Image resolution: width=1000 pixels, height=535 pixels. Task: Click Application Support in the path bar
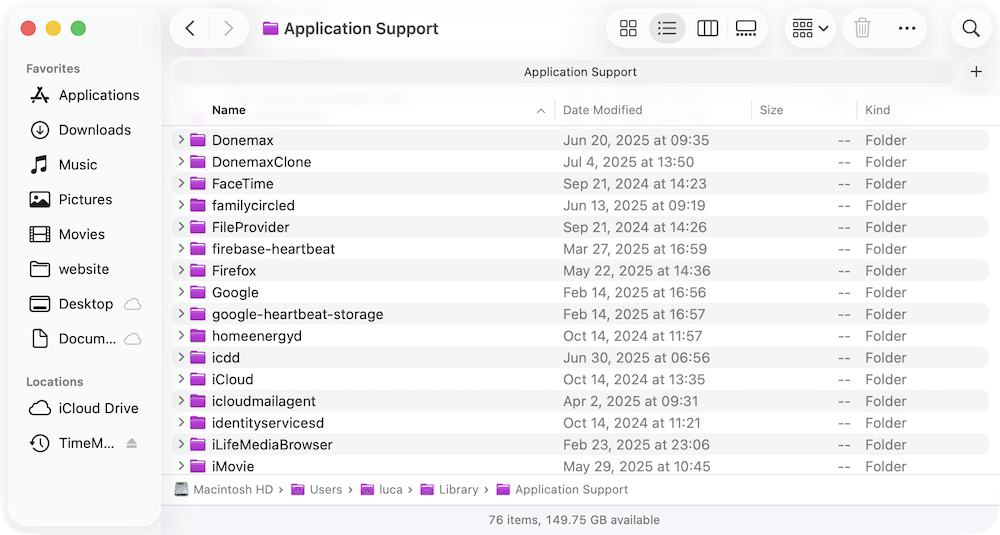pyautogui.click(x=562, y=489)
